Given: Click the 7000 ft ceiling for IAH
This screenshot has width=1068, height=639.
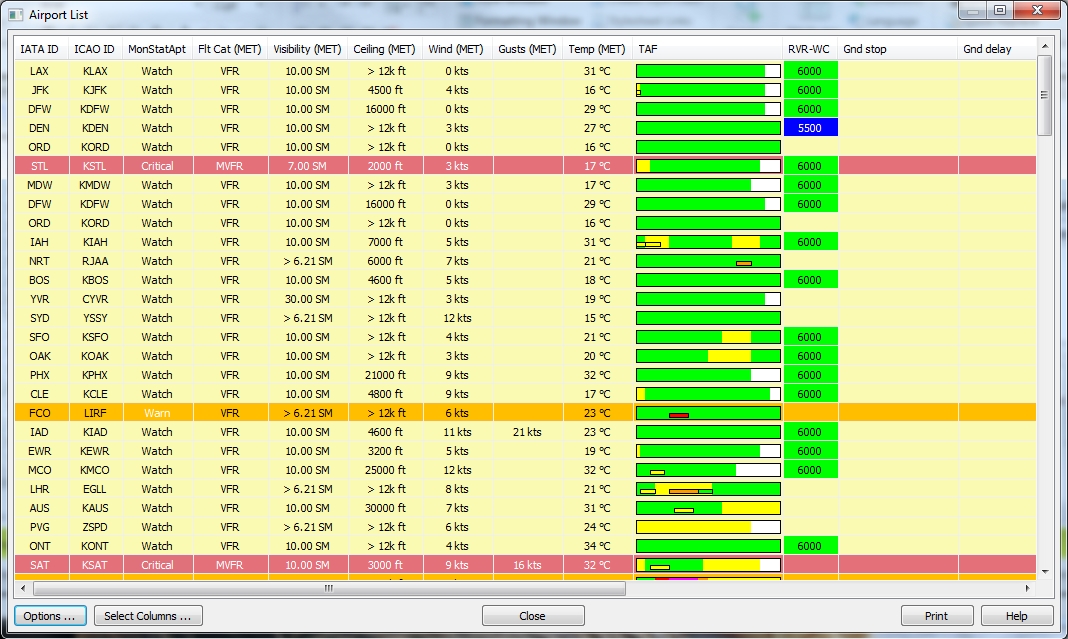Looking at the screenshot, I should [385, 242].
